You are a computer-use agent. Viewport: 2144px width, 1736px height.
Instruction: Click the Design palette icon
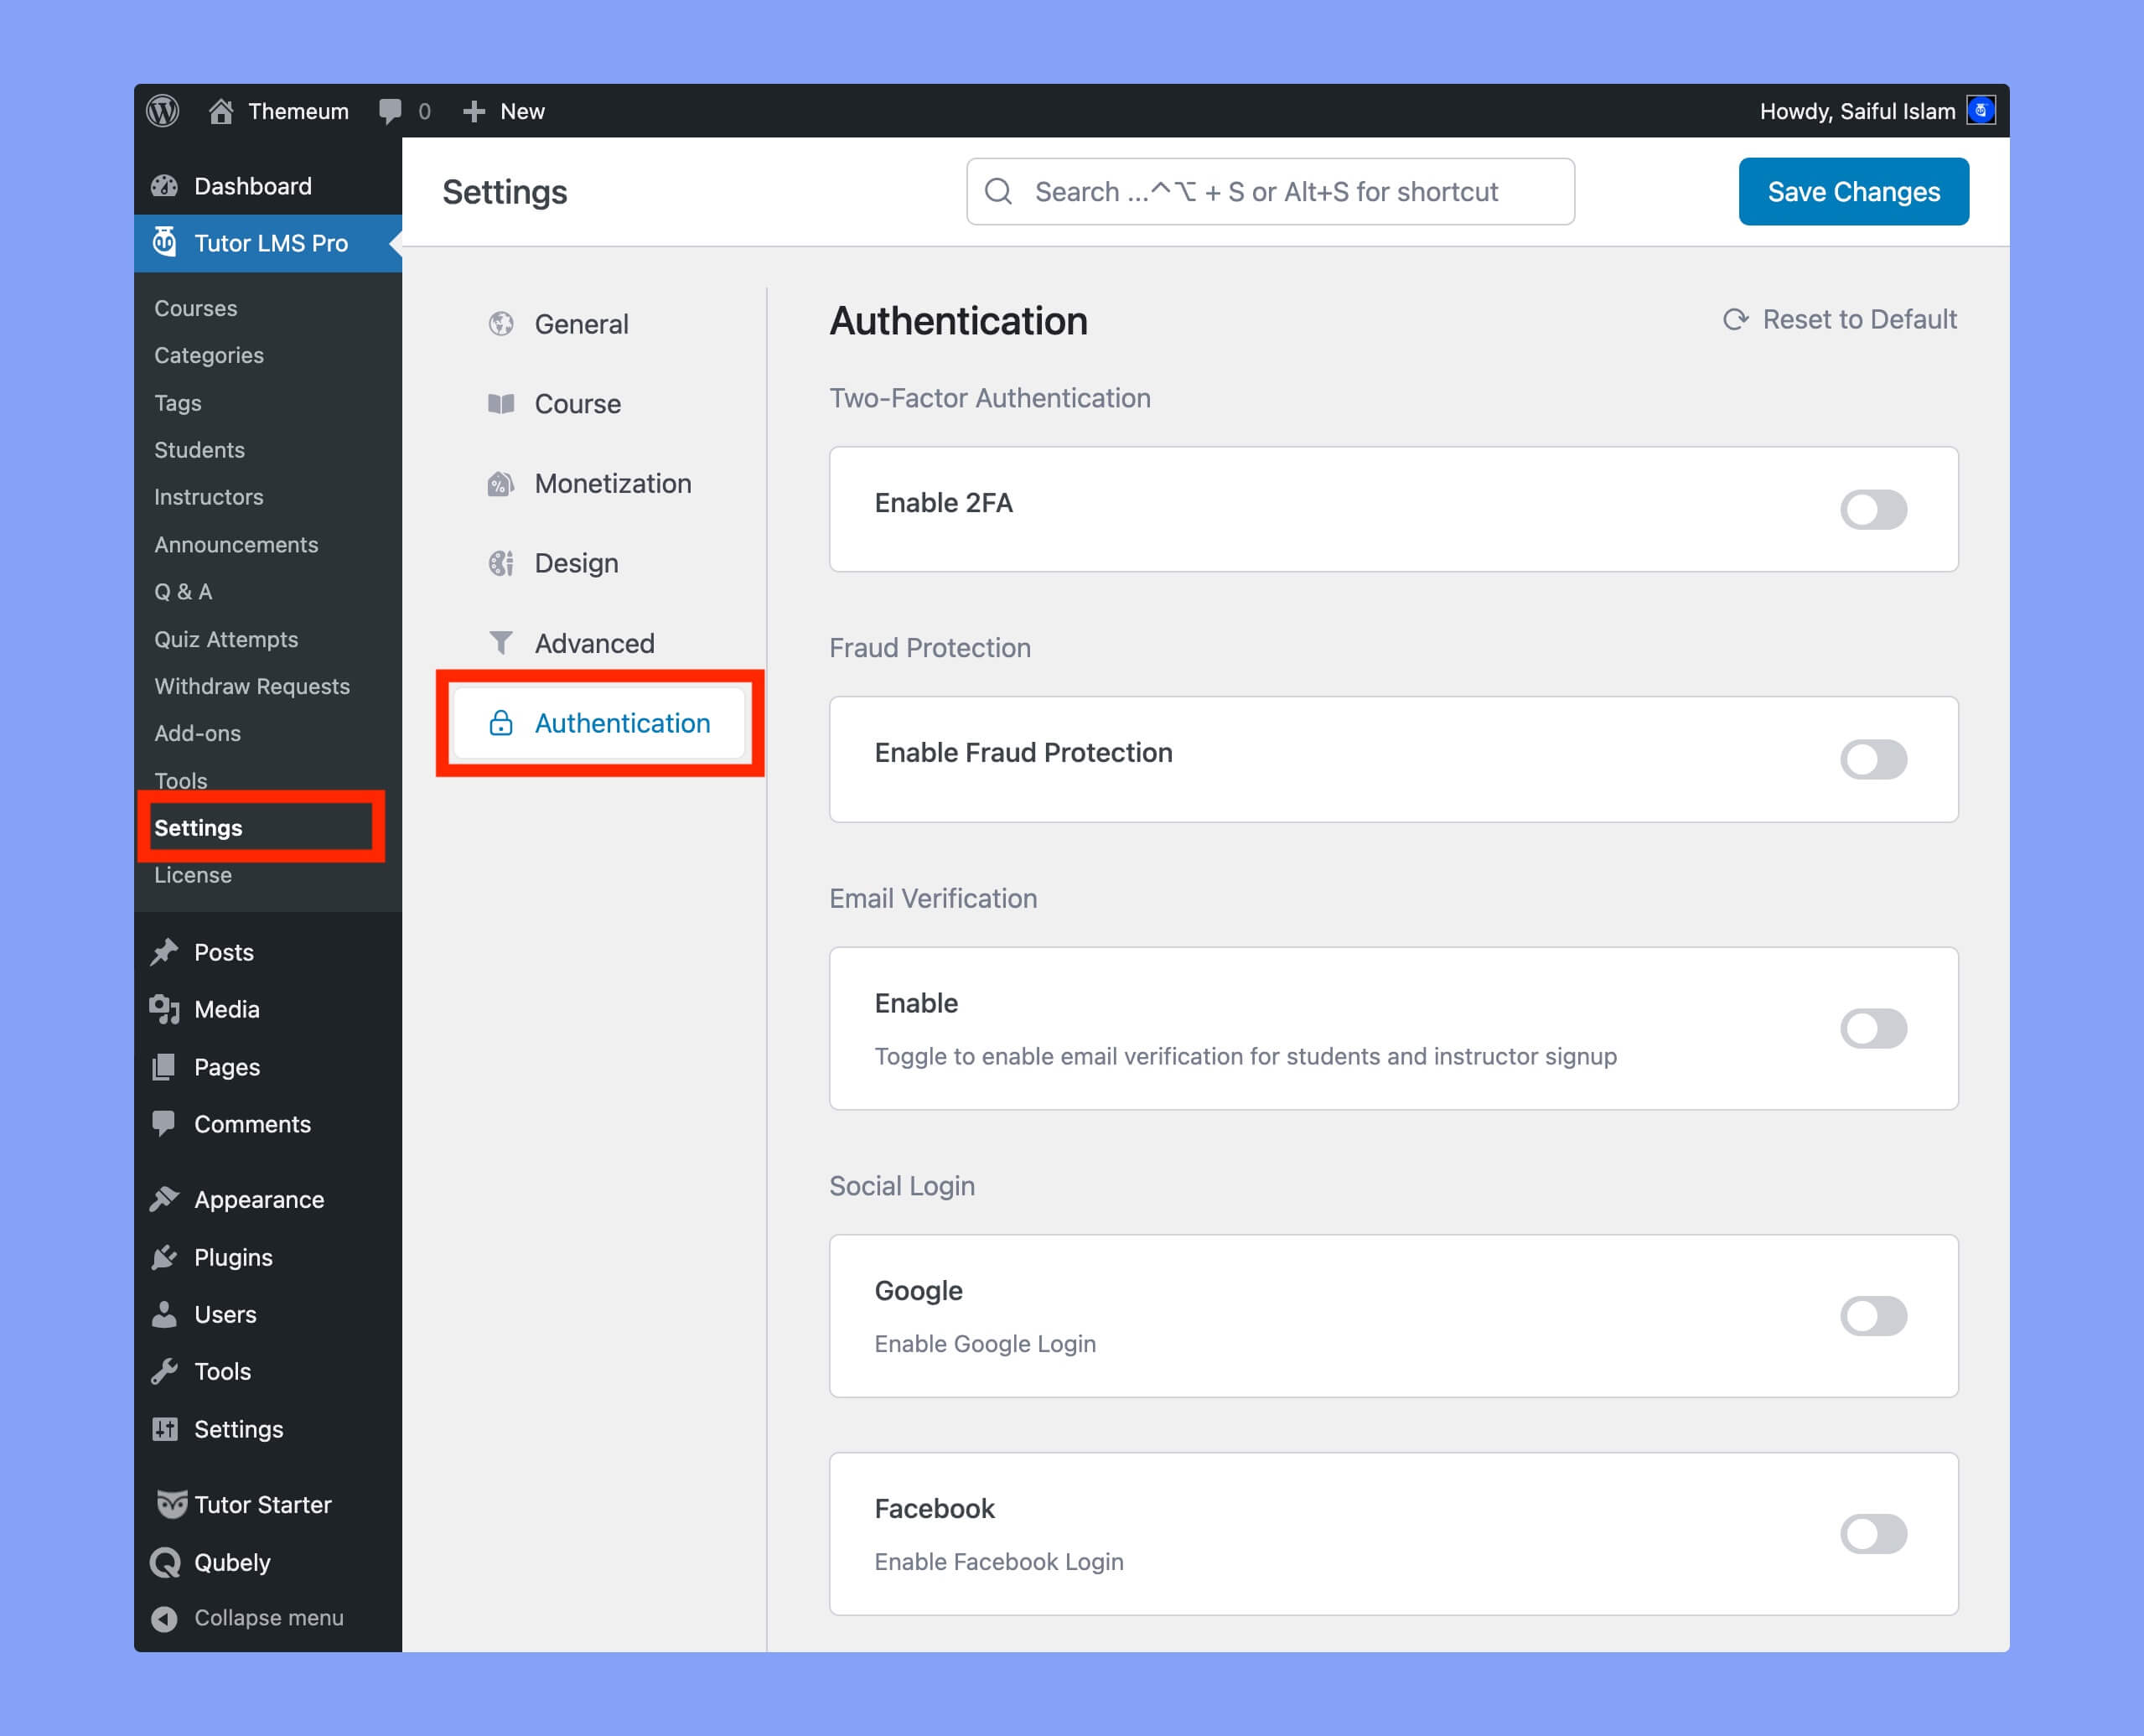[x=501, y=563]
